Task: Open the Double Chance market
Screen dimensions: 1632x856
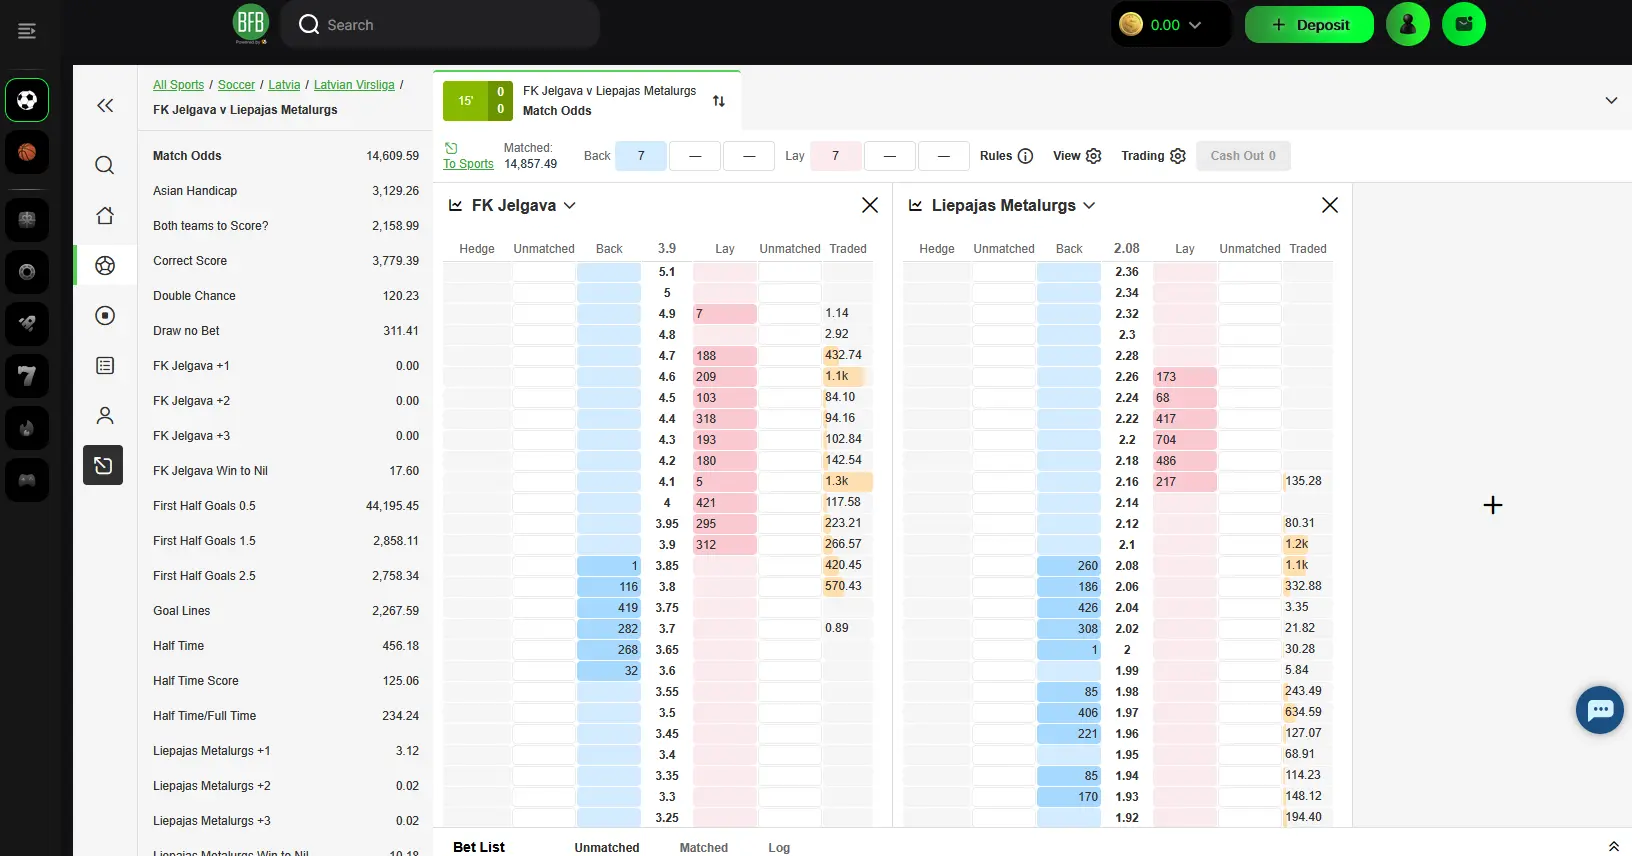Action: [x=285, y=296]
